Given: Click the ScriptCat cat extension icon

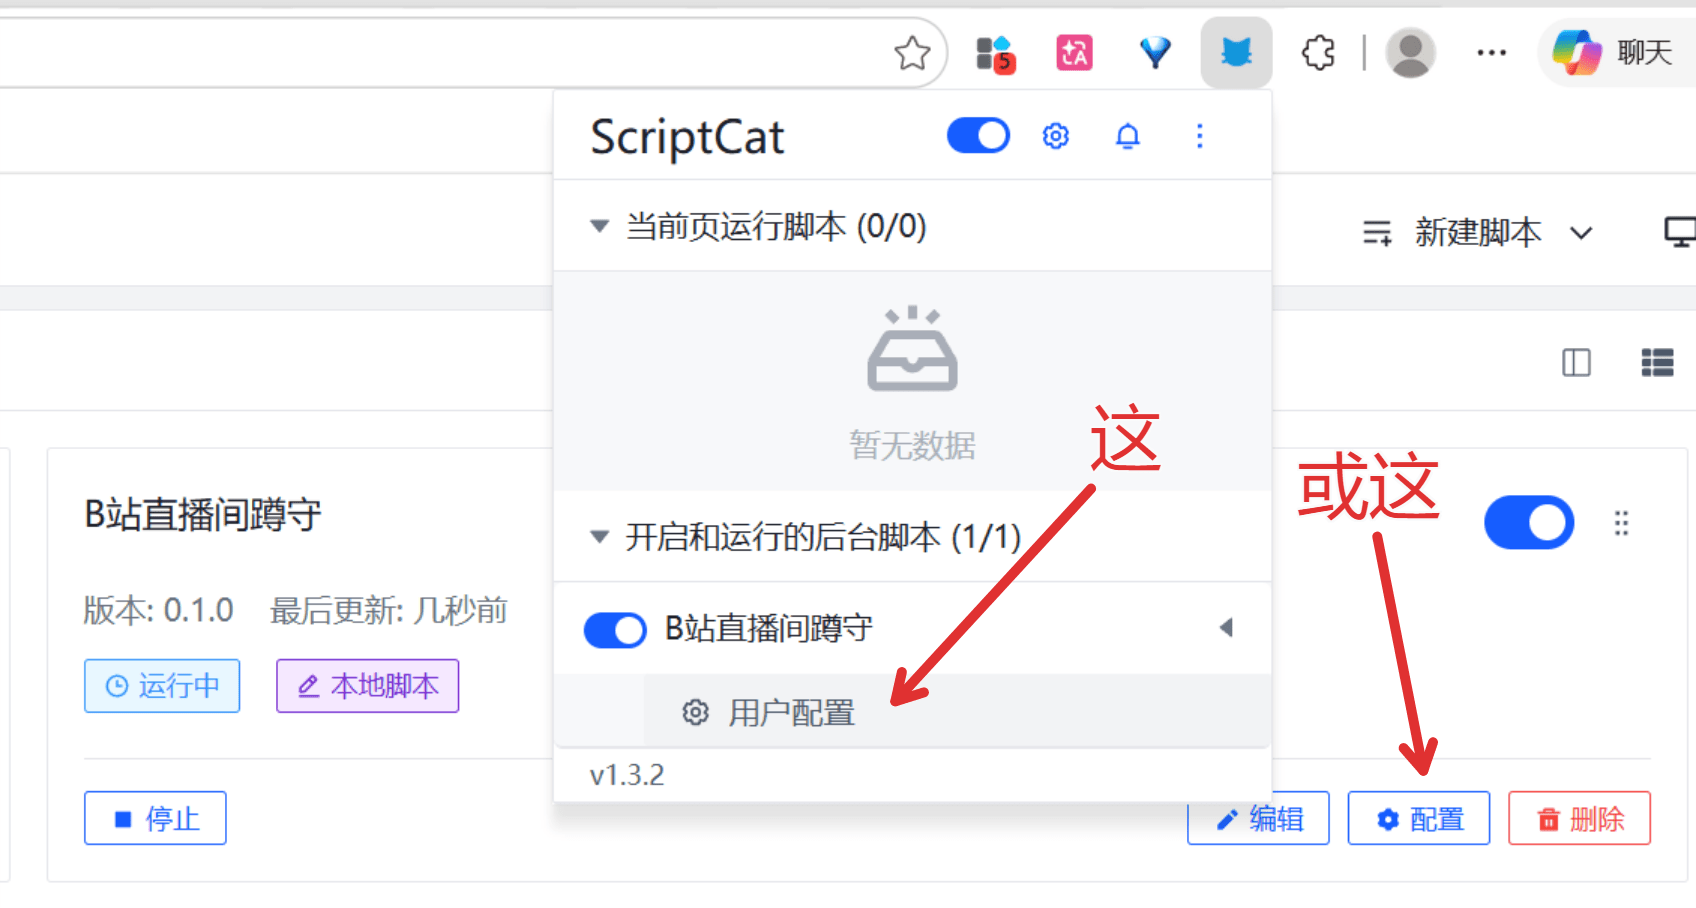Looking at the screenshot, I should pos(1236,53).
